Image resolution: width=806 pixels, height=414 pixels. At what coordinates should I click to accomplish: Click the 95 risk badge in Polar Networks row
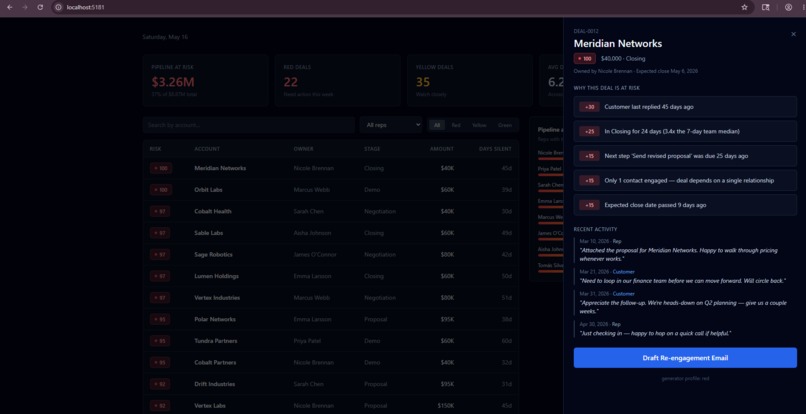point(160,319)
